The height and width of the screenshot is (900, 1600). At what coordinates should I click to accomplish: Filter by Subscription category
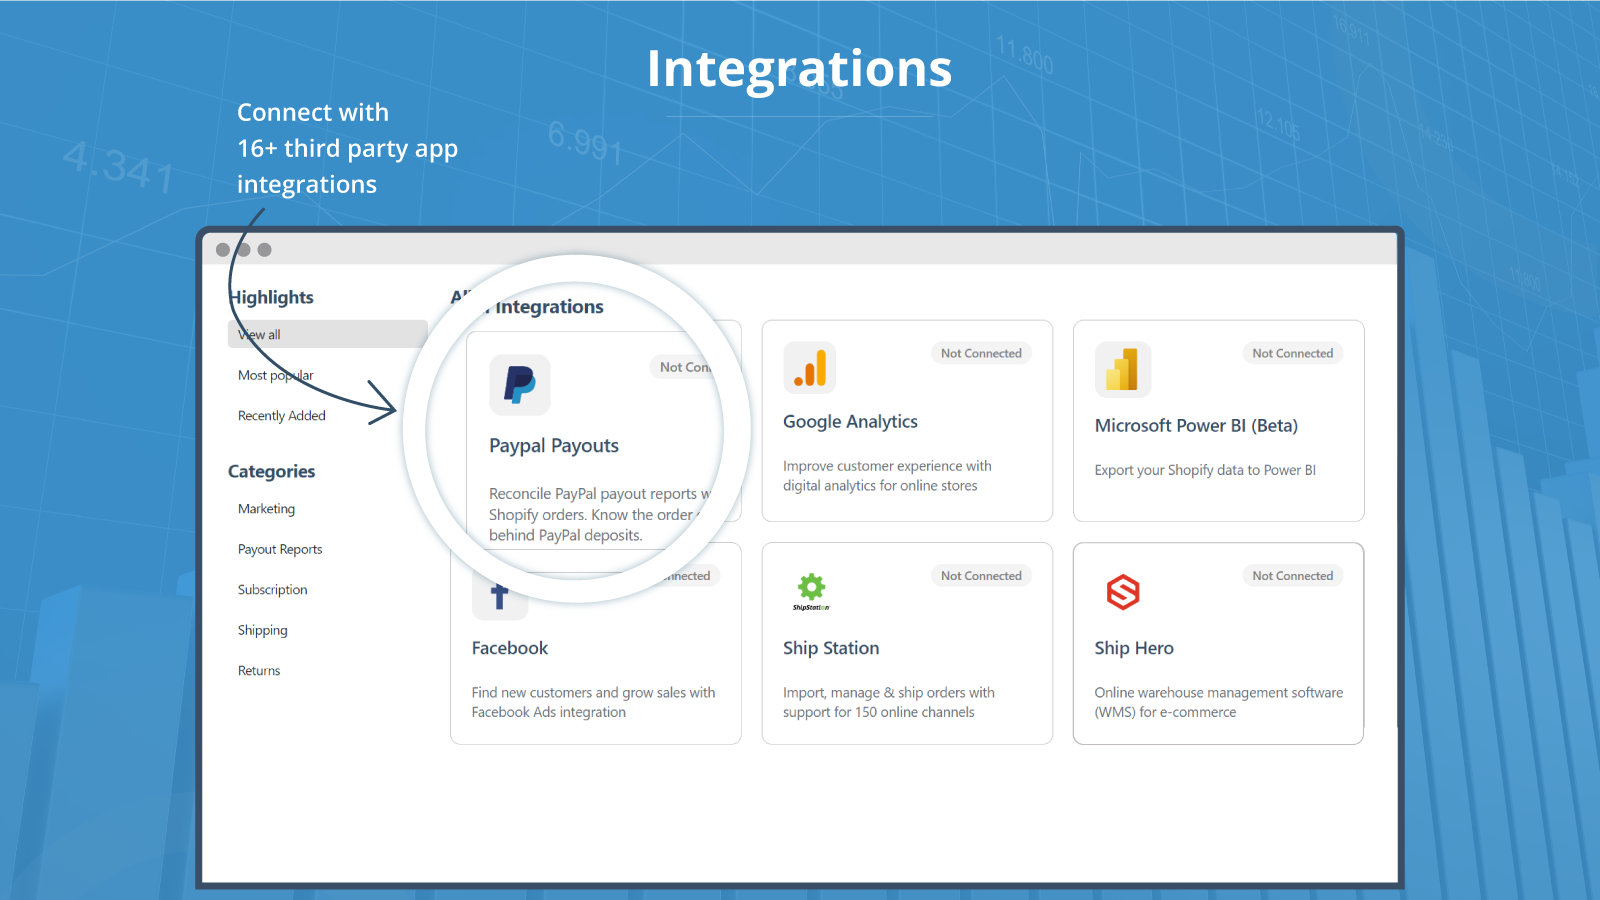coord(273,590)
